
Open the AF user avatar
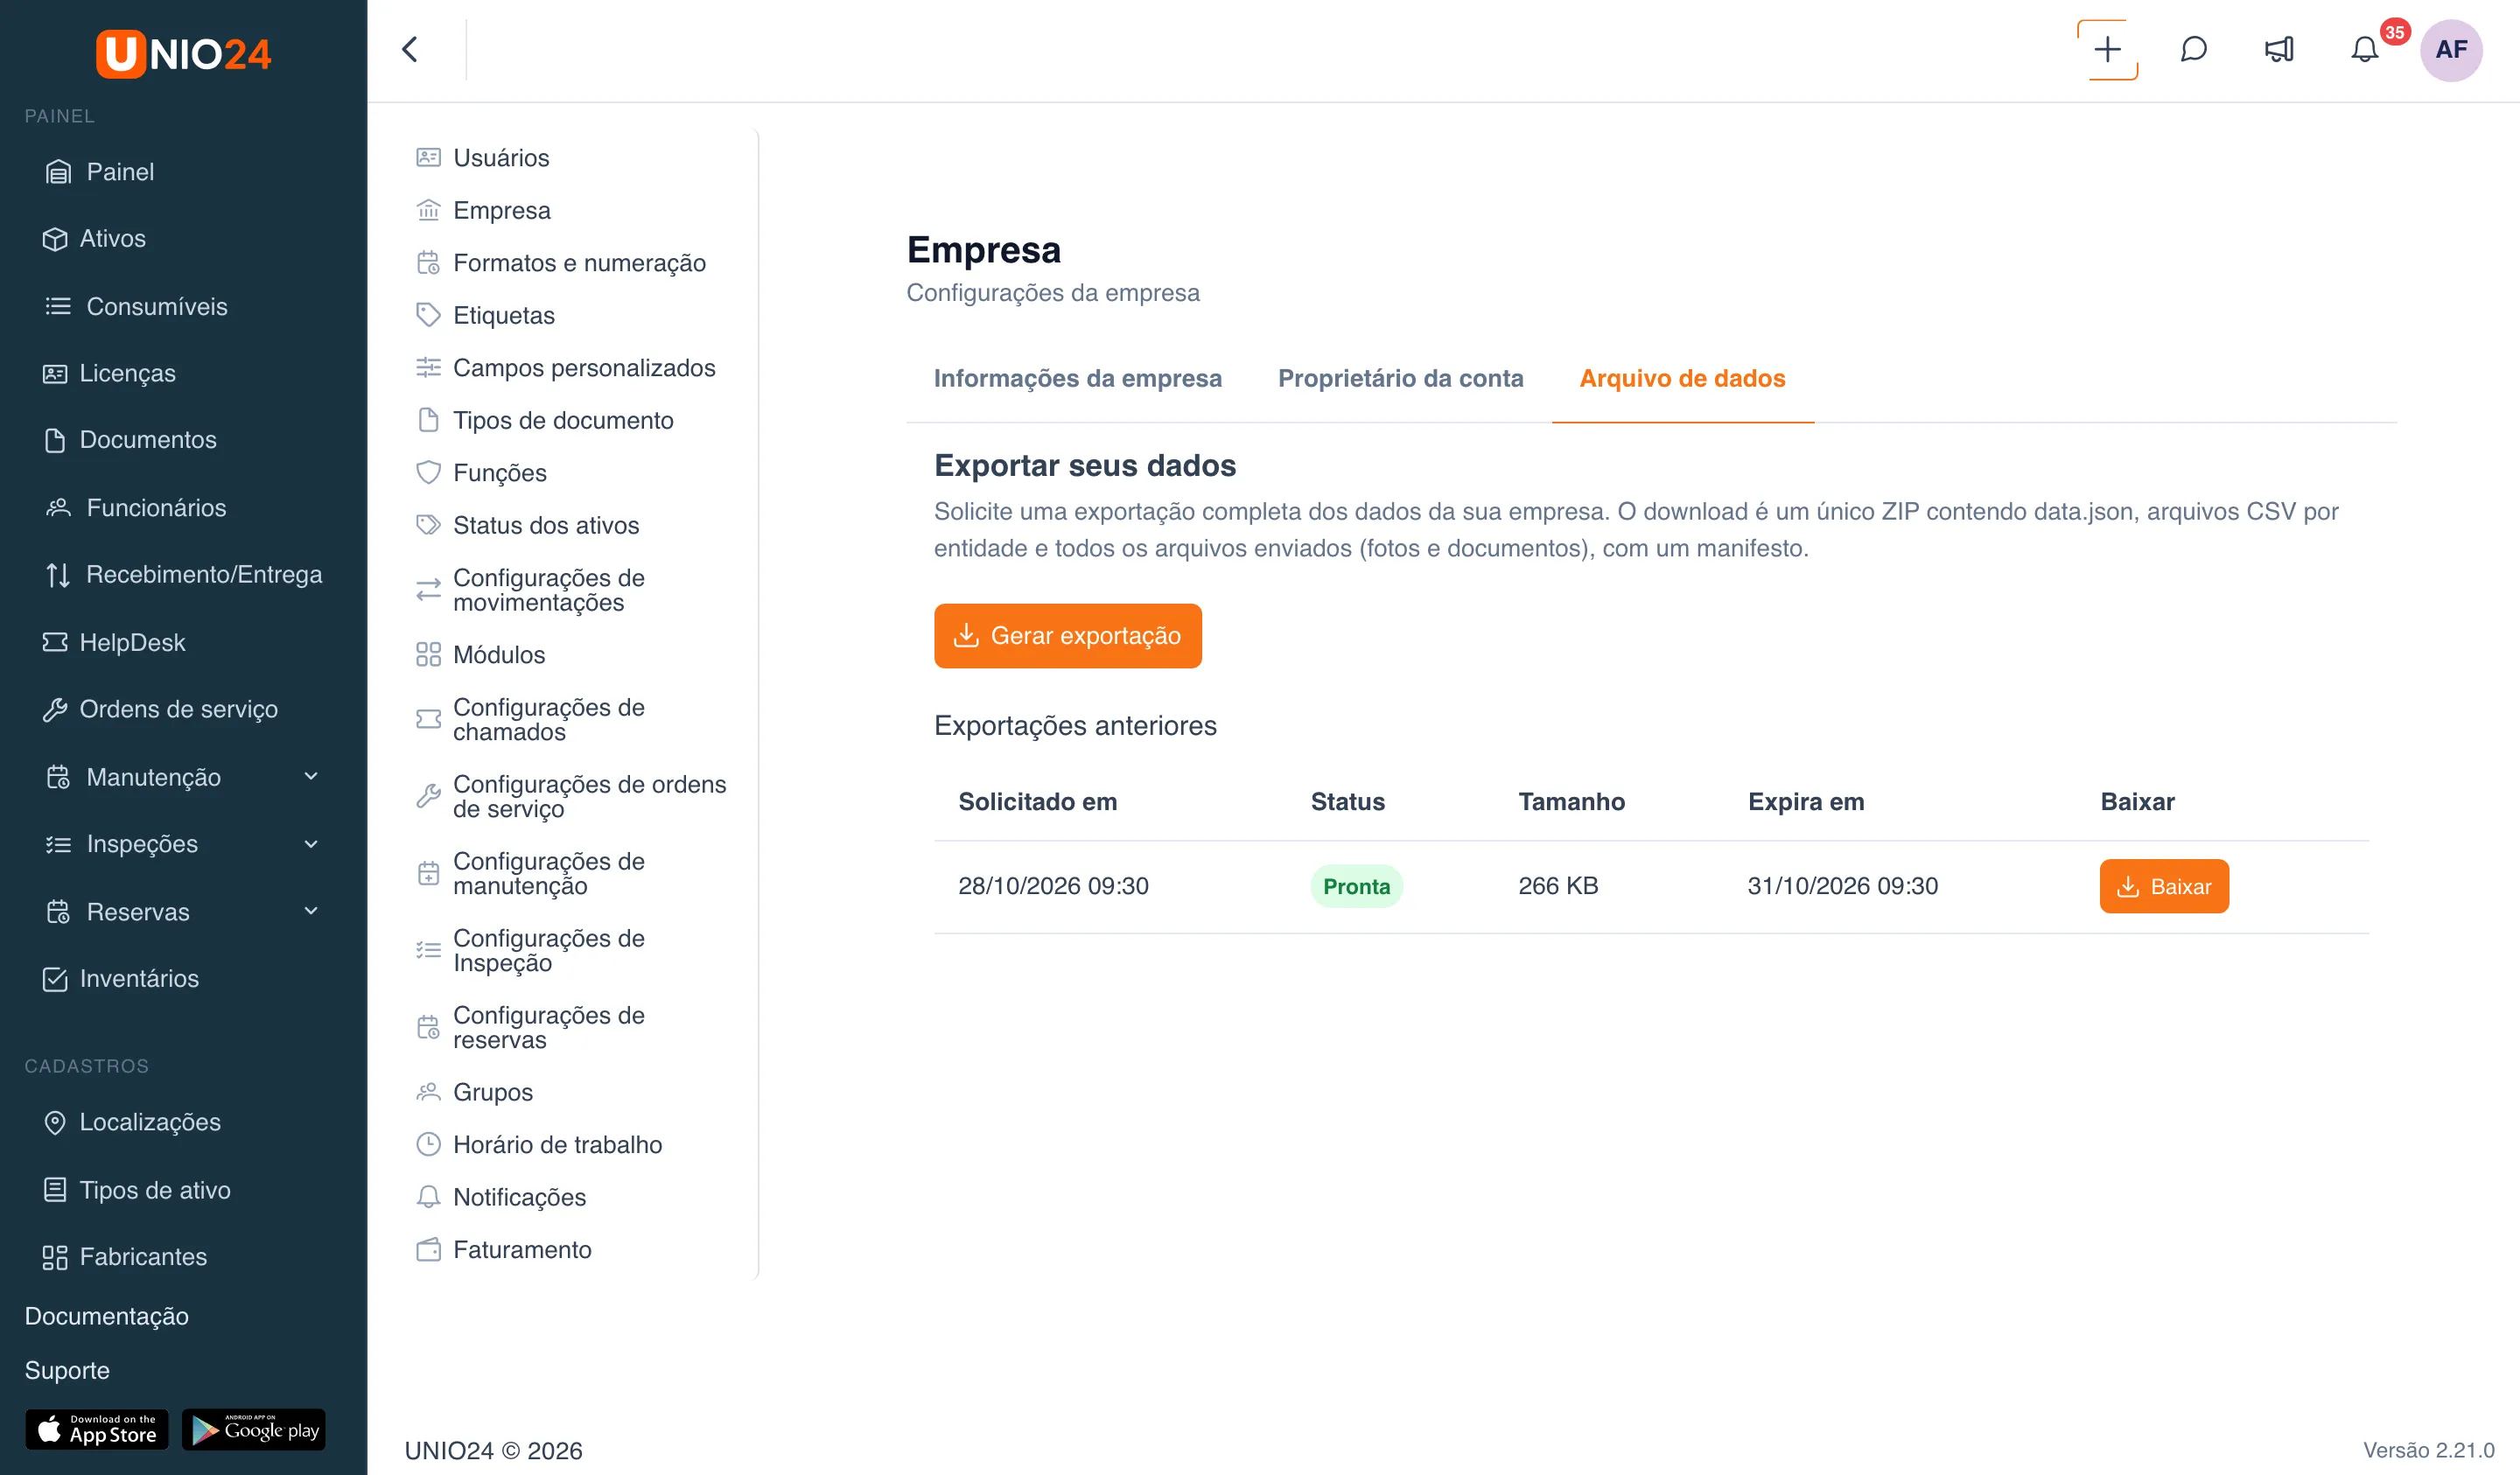[x=2451, y=50]
